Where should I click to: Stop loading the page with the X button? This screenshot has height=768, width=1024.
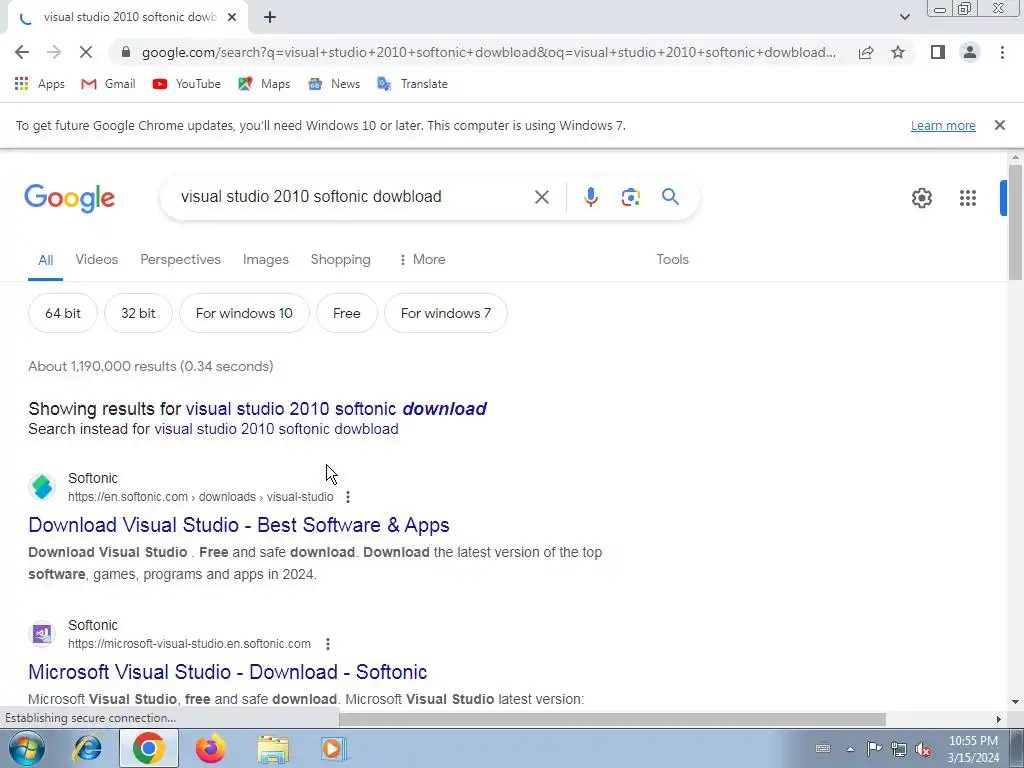coord(86,52)
